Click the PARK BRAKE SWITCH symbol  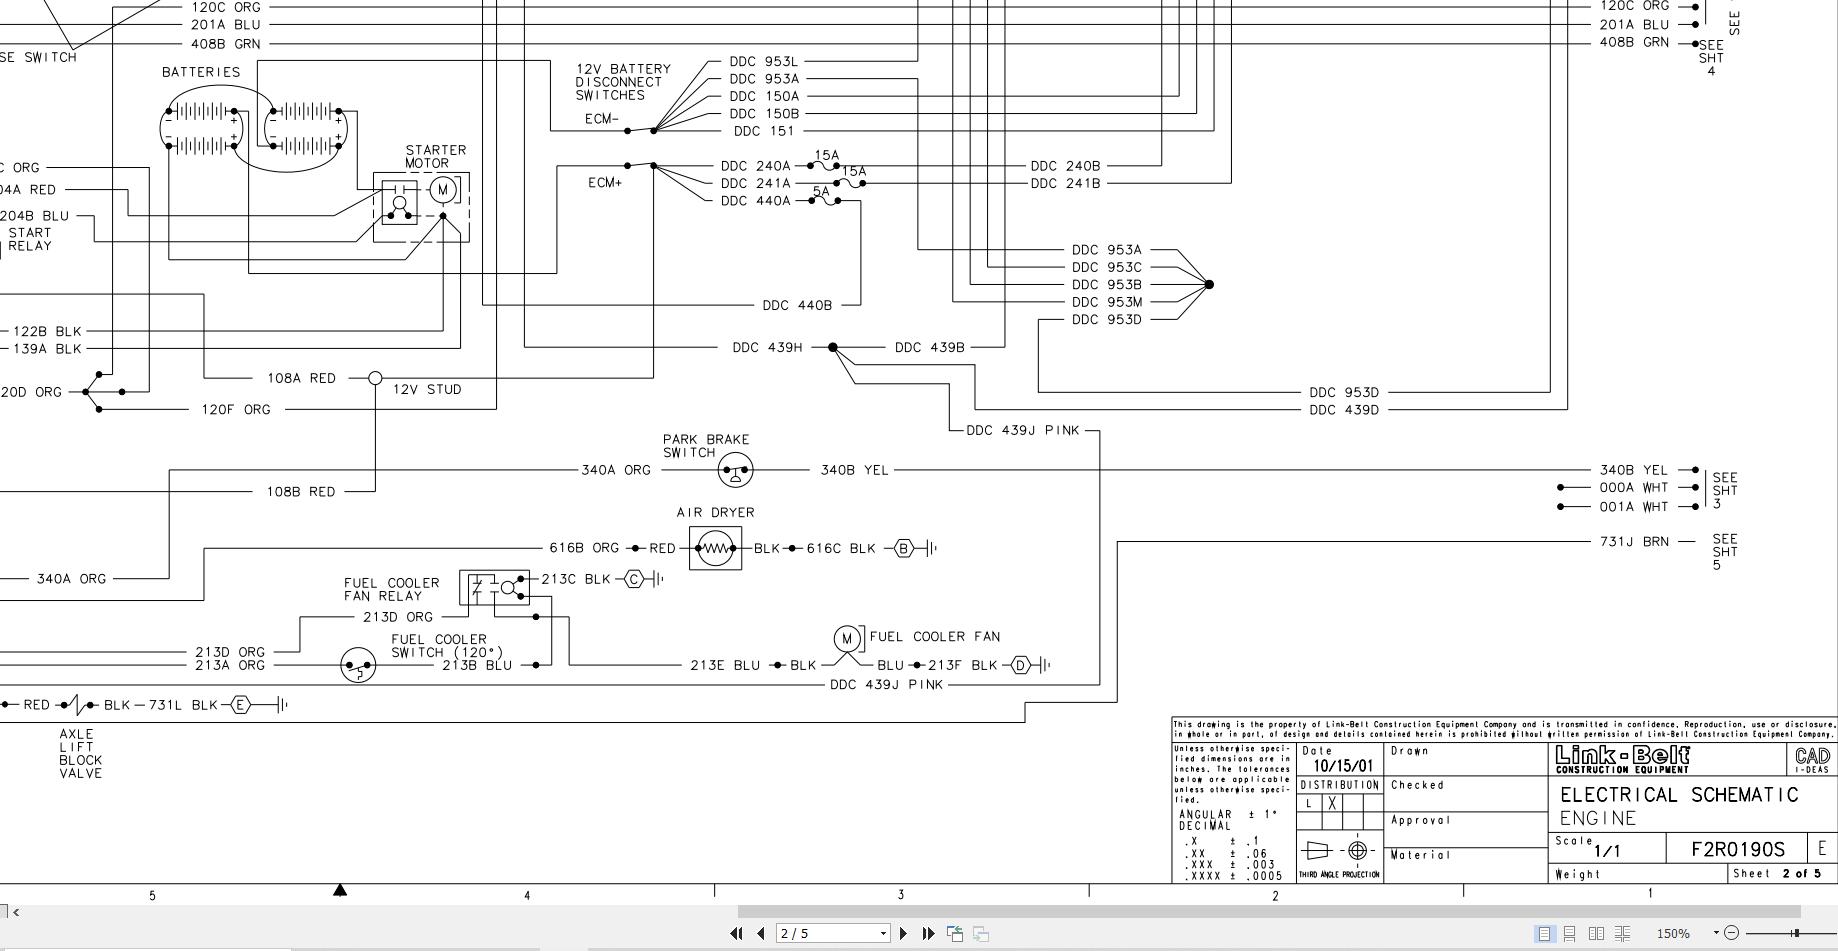click(735, 469)
